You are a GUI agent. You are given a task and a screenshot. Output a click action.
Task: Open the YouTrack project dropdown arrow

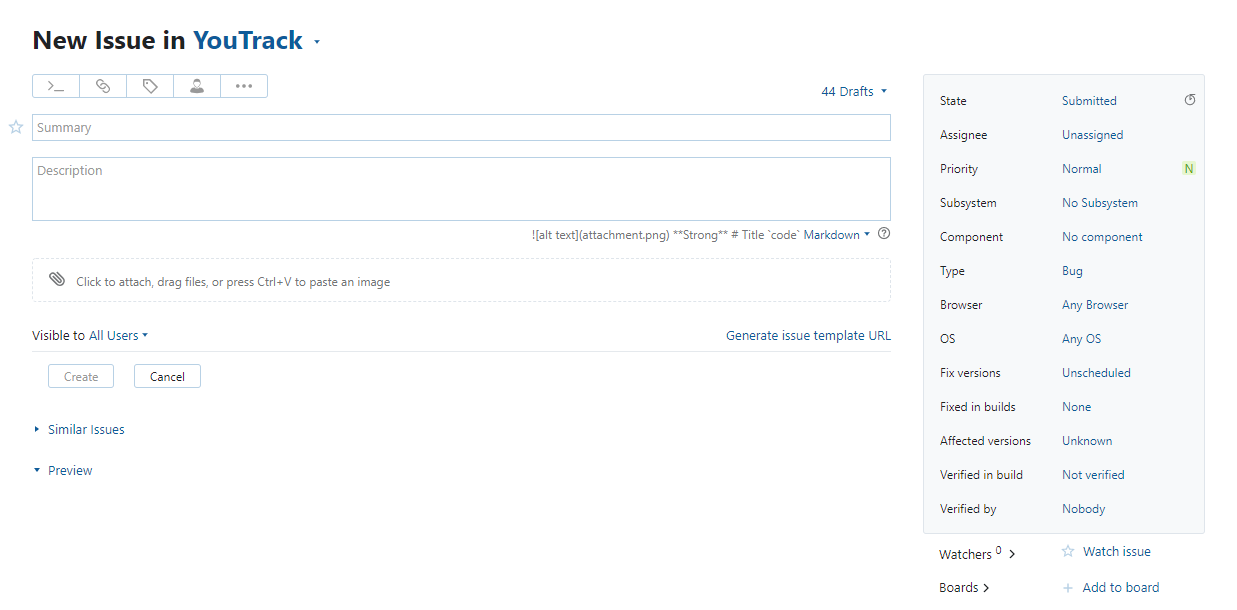(317, 43)
